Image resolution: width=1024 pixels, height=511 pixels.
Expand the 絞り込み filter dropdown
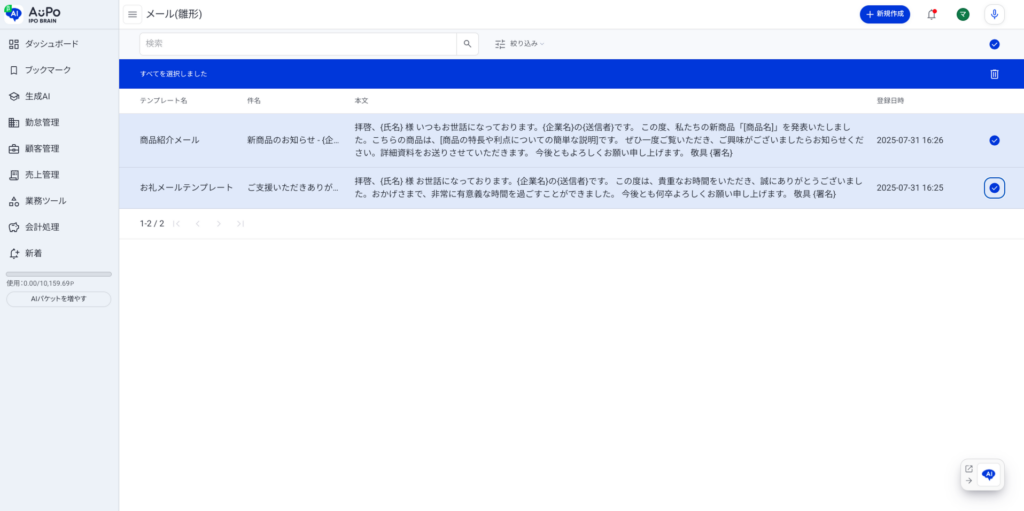(520, 44)
